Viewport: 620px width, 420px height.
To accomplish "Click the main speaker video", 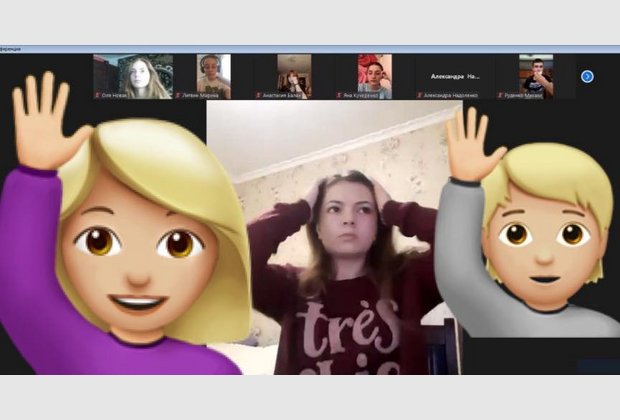I will click(334, 237).
